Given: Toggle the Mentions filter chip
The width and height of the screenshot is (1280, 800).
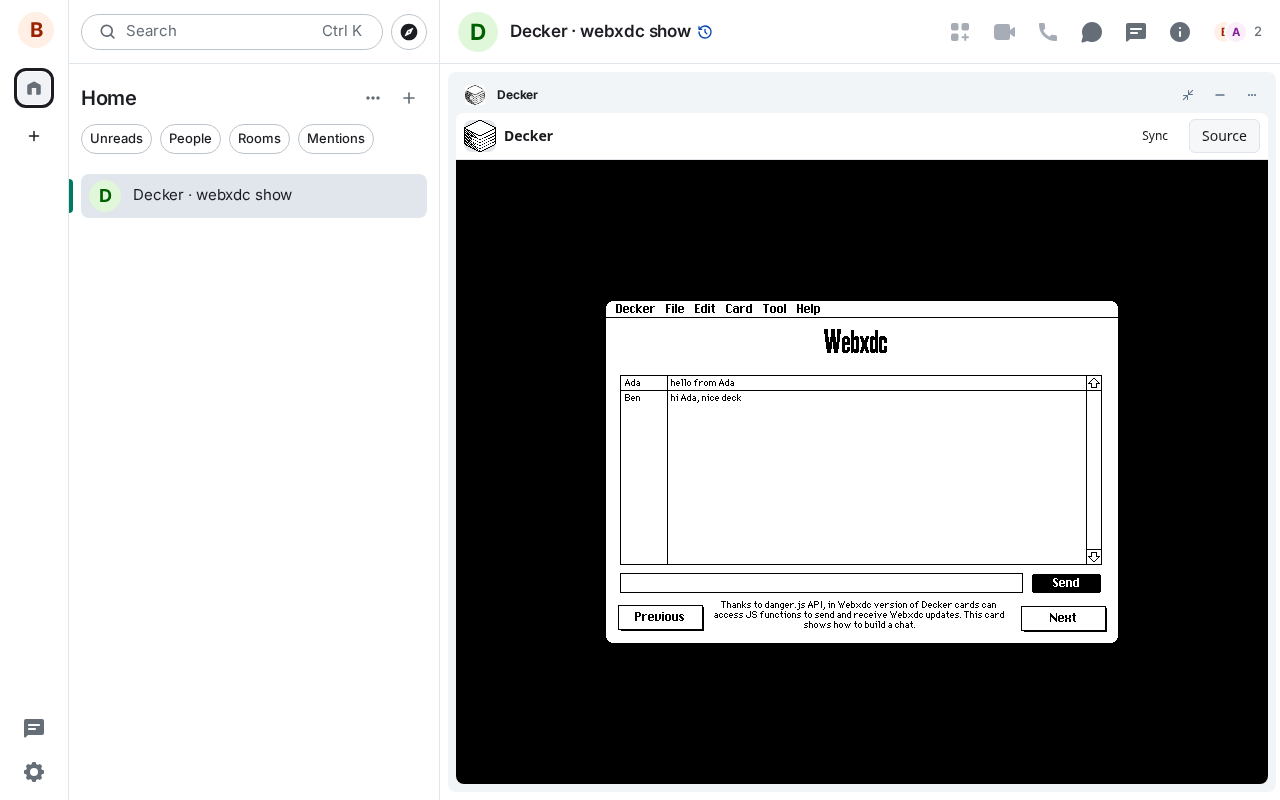Looking at the screenshot, I should [336, 139].
